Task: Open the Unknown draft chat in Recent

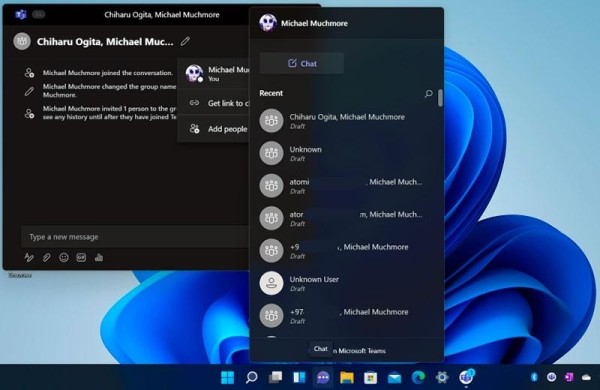Action: tap(346, 153)
